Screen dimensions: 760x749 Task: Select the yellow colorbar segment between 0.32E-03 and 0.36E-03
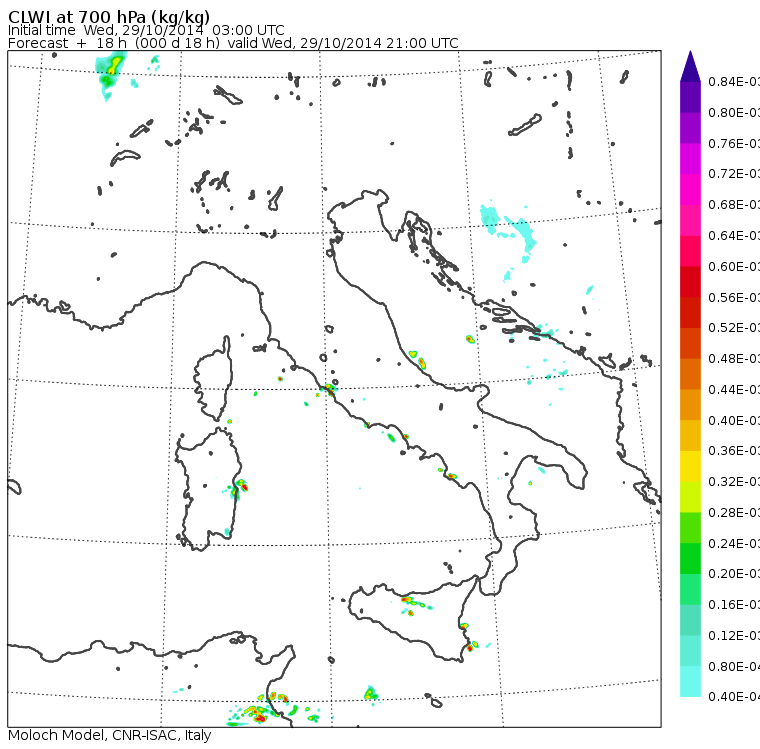(690, 466)
